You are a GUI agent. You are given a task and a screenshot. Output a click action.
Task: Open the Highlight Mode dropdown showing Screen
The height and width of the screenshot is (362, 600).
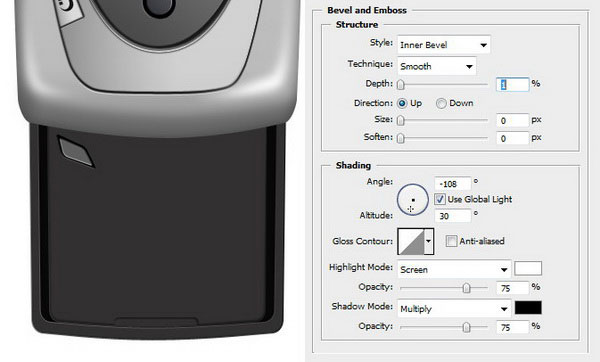coord(454,269)
